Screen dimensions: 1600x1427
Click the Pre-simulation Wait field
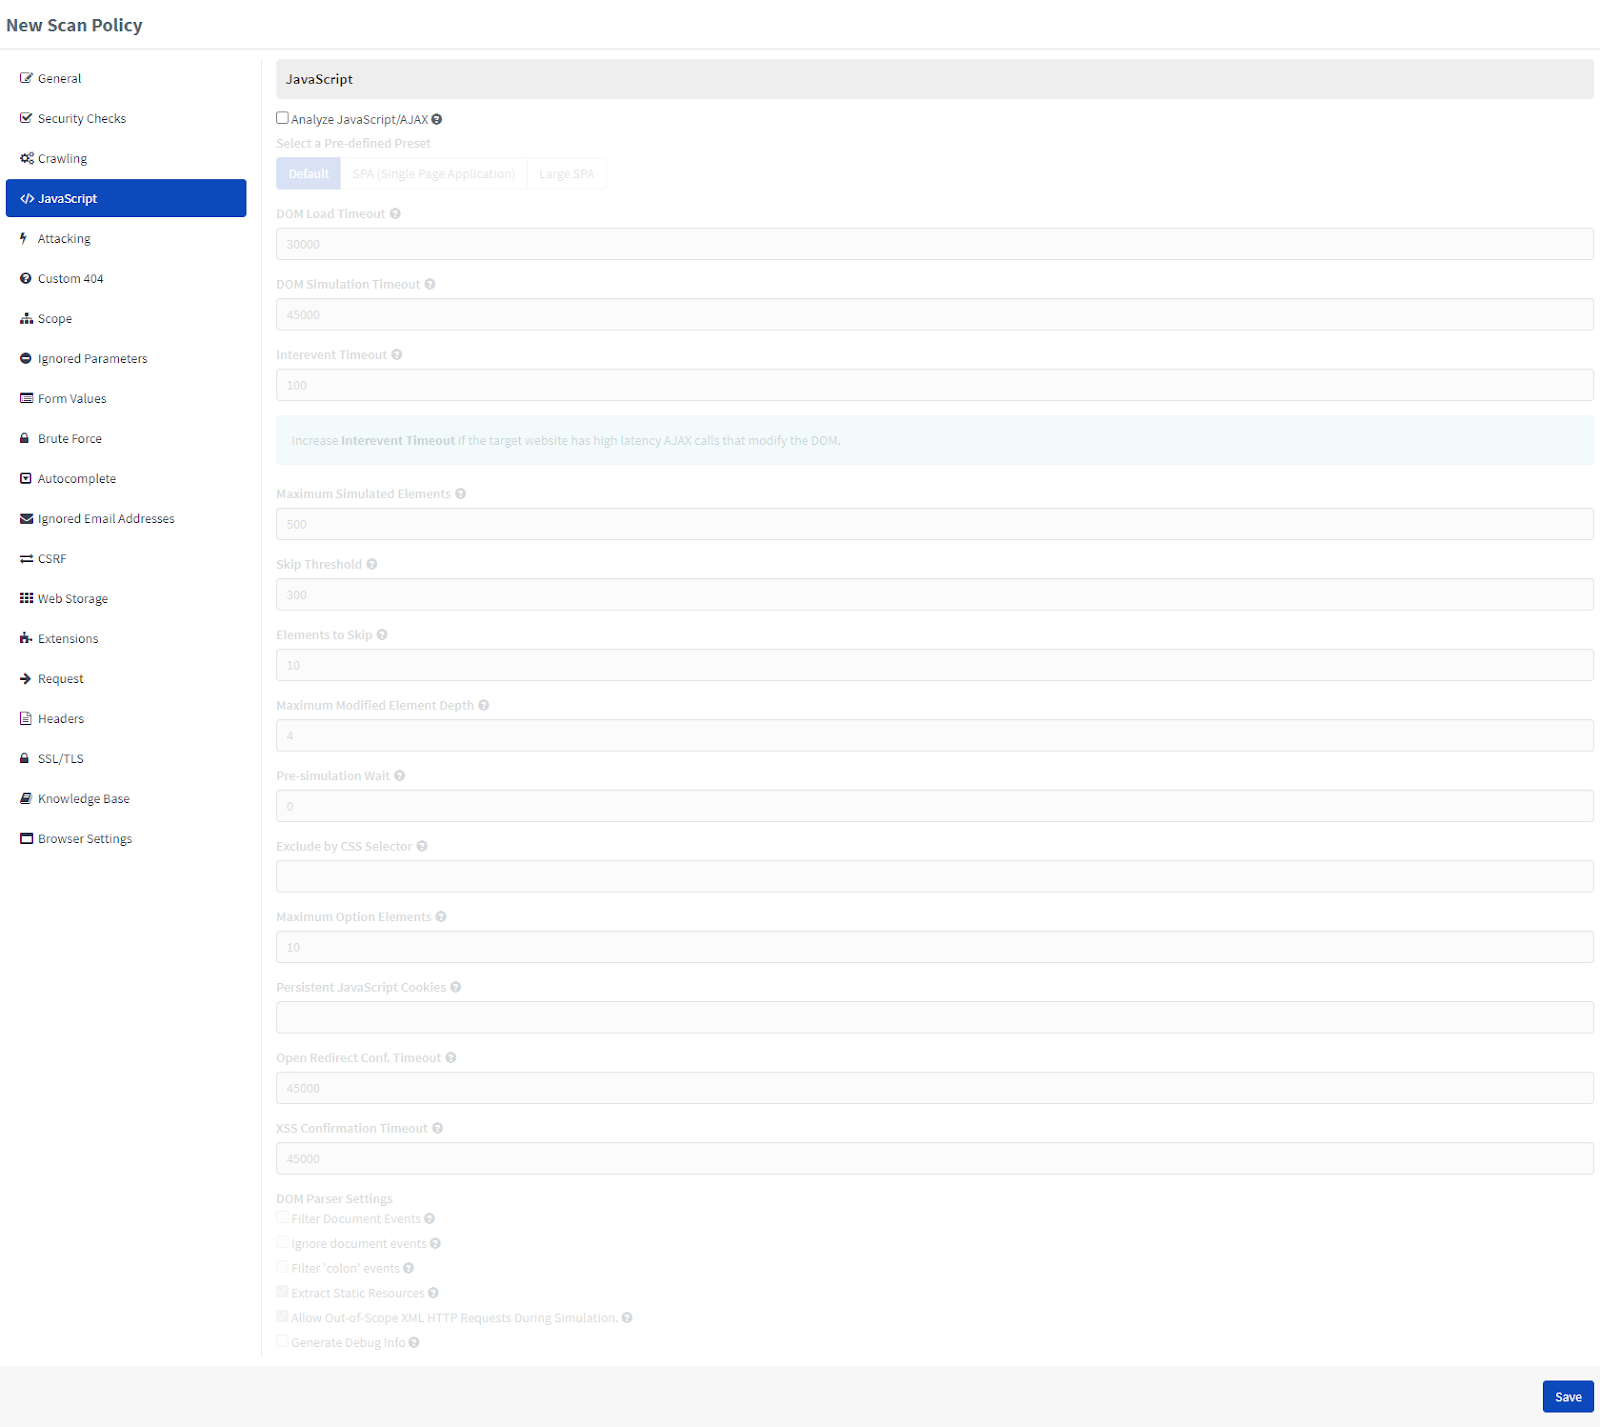click(935, 806)
